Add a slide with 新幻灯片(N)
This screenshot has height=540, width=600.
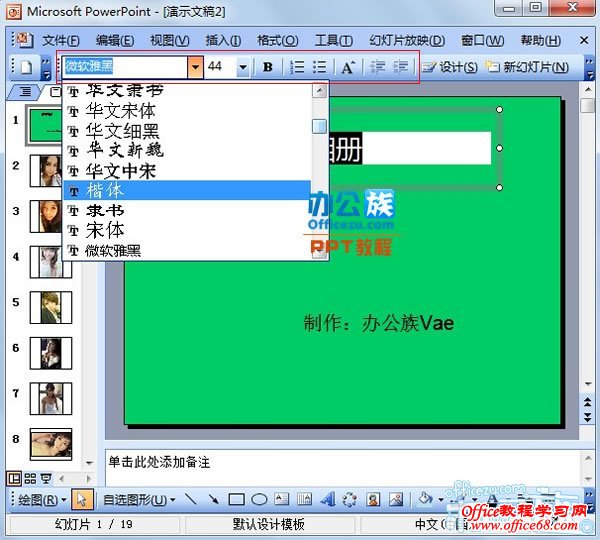[527, 67]
